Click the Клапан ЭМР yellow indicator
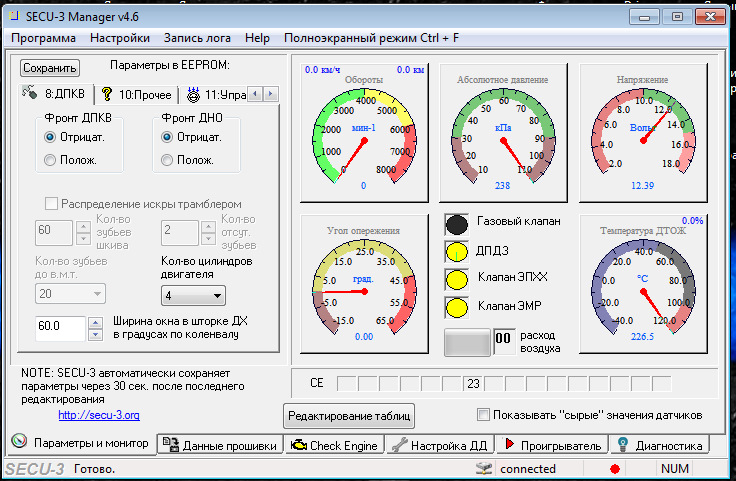The width and height of the screenshot is (736, 481). [x=457, y=308]
